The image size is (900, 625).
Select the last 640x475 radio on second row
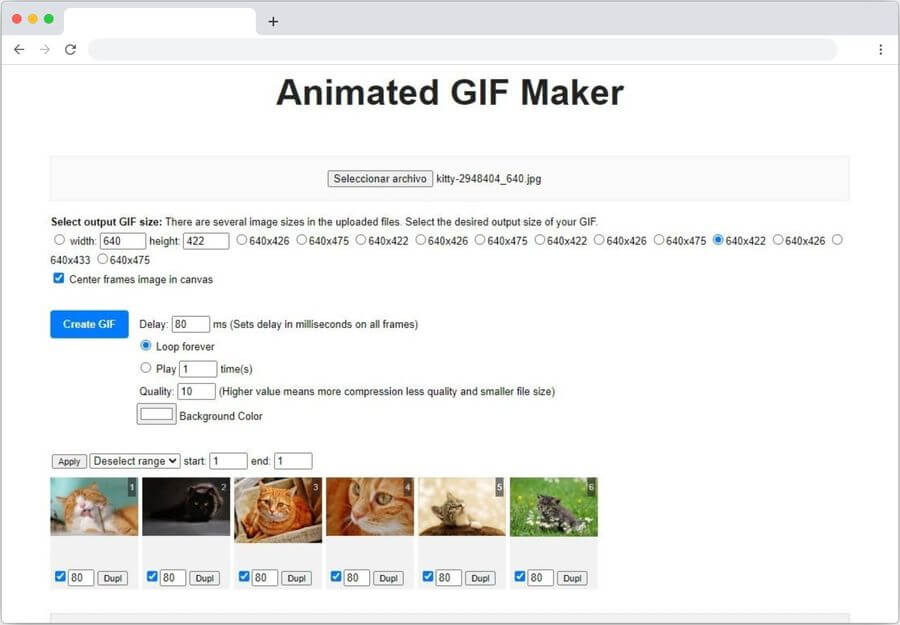(x=103, y=259)
